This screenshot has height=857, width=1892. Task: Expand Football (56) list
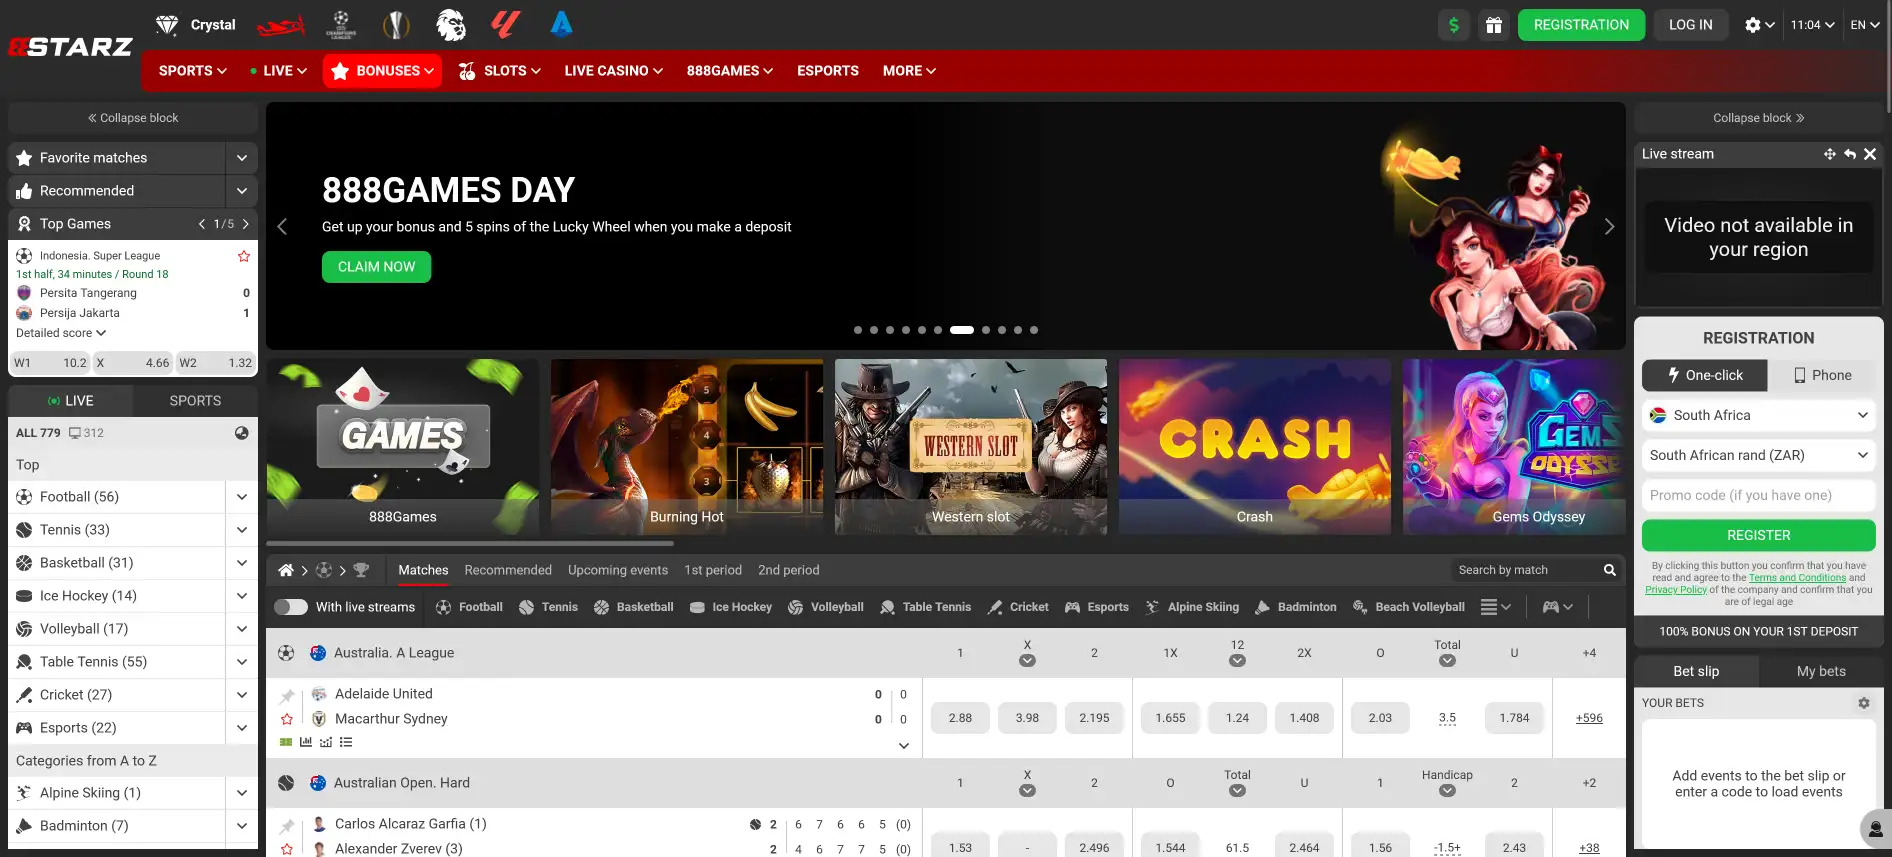click(242, 497)
